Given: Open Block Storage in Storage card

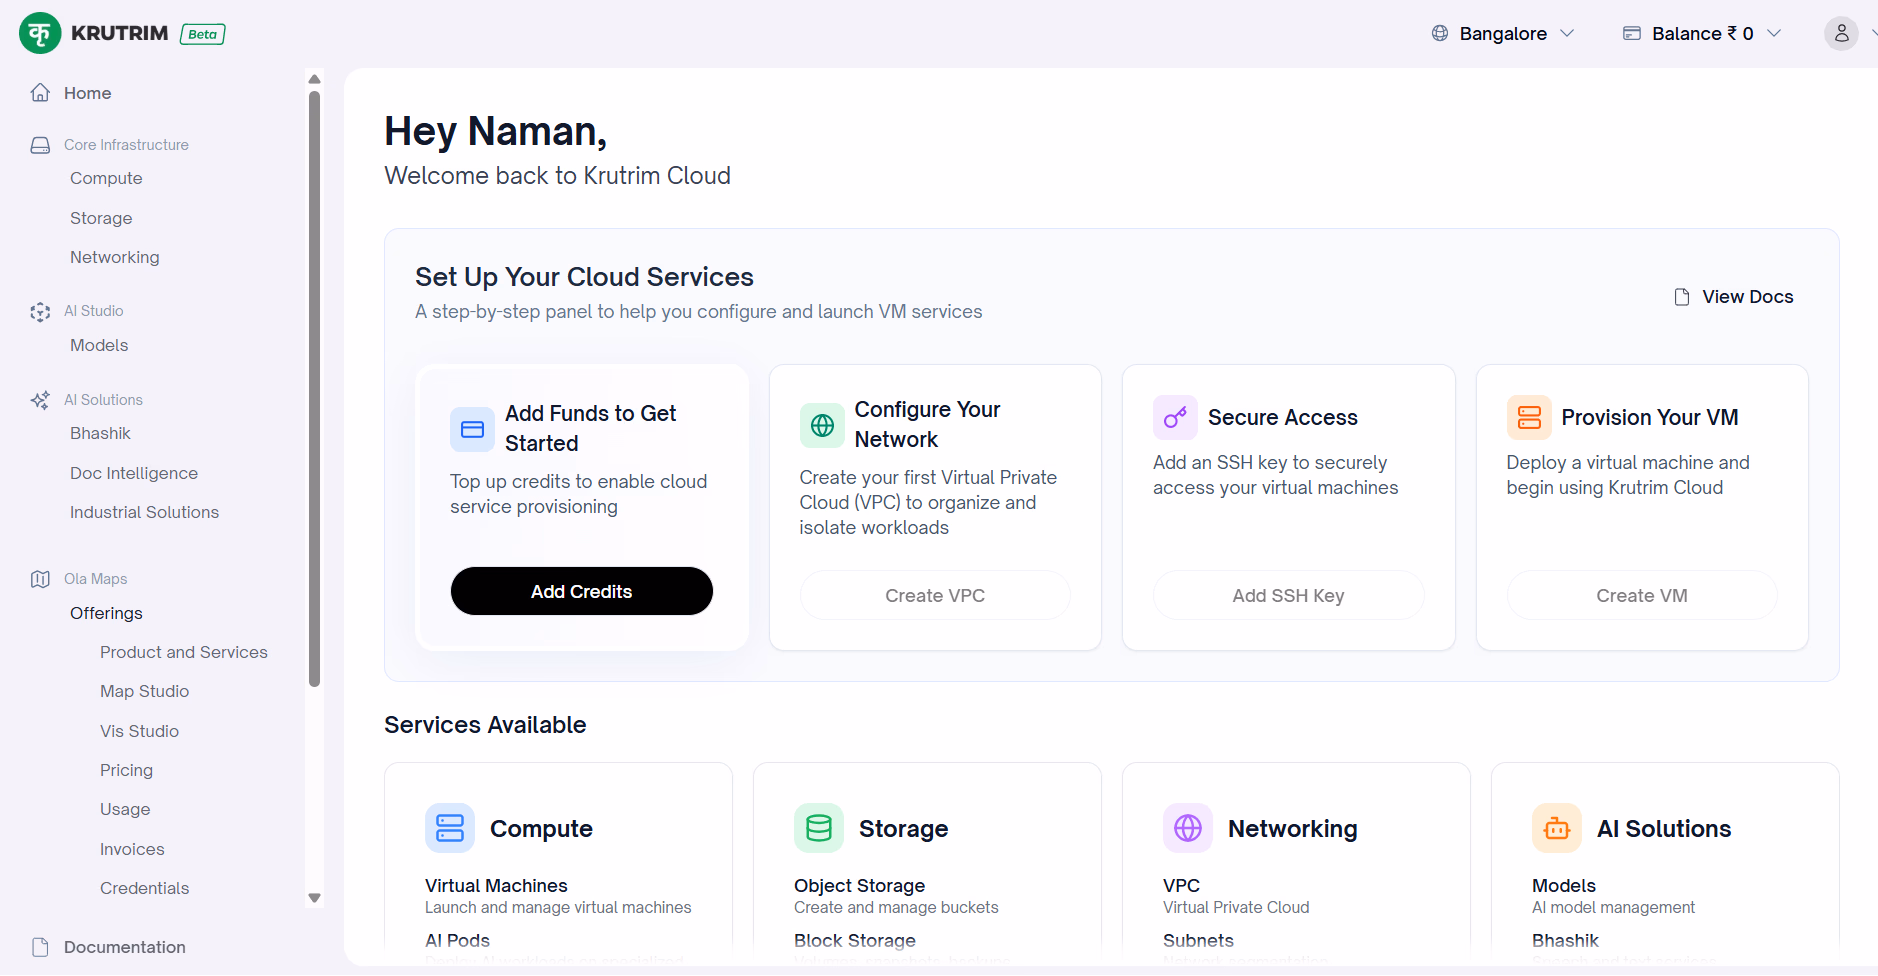Looking at the screenshot, I should [x=854, y=941].
